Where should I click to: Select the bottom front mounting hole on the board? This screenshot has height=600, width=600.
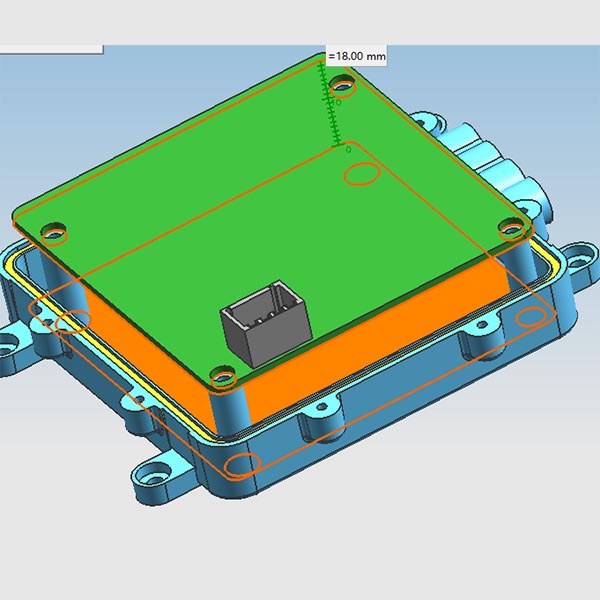click(223, 377)
